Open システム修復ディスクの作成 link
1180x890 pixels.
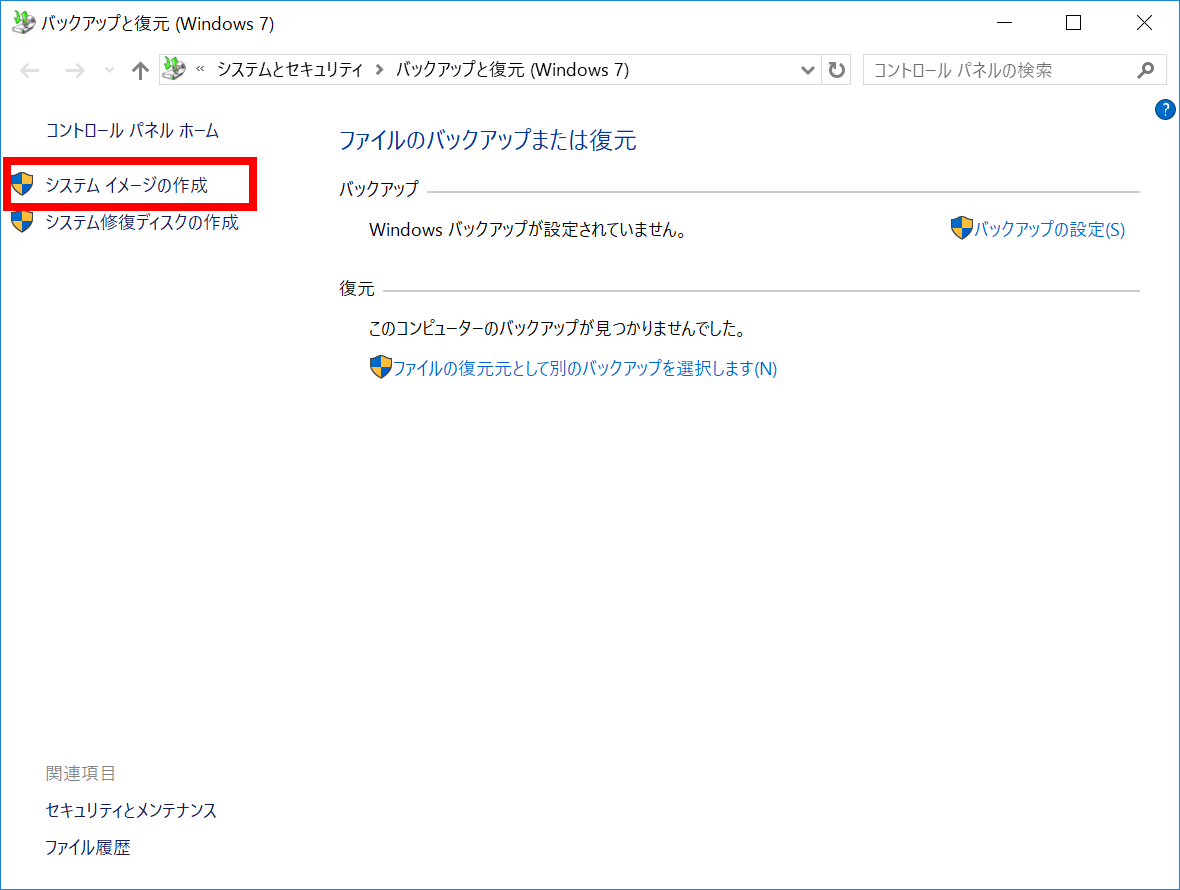coord(142,223)
